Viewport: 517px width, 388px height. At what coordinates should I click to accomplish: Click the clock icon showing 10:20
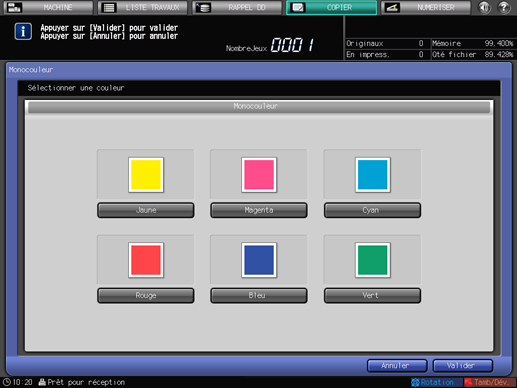coord(7,382)
